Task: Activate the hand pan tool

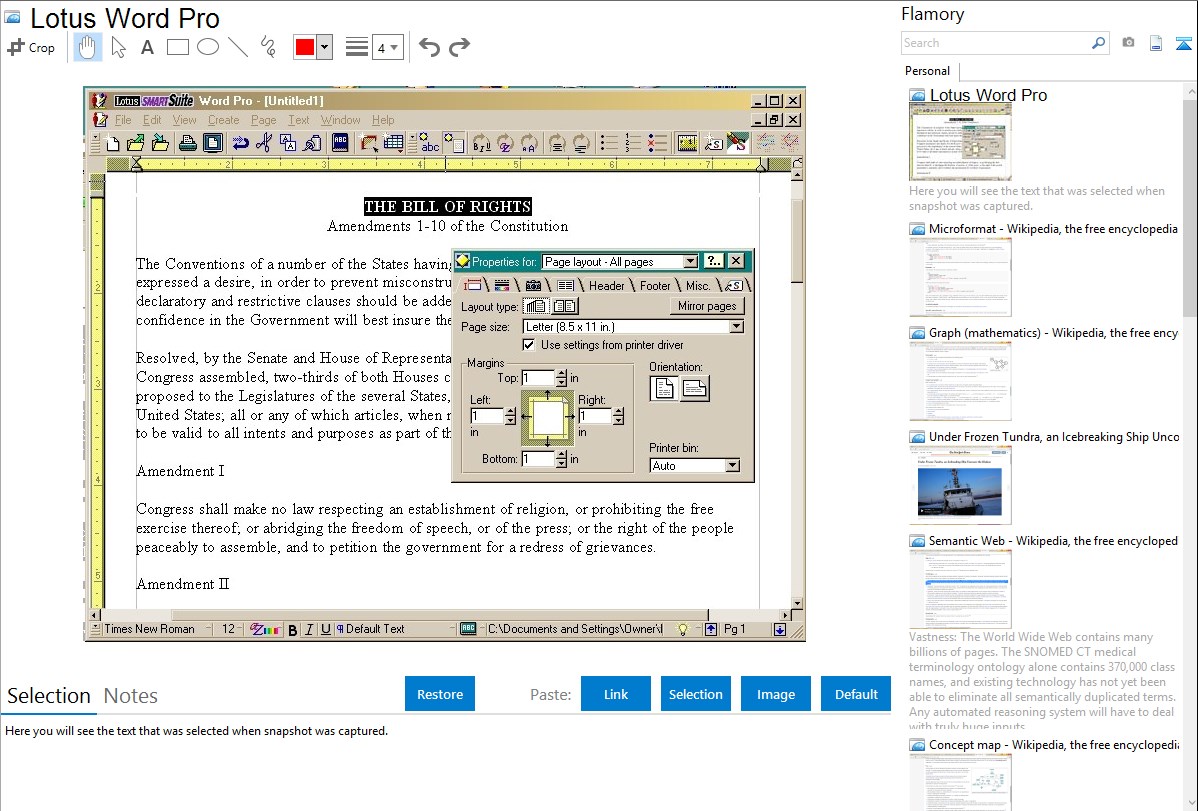Action: pos(88,47)
